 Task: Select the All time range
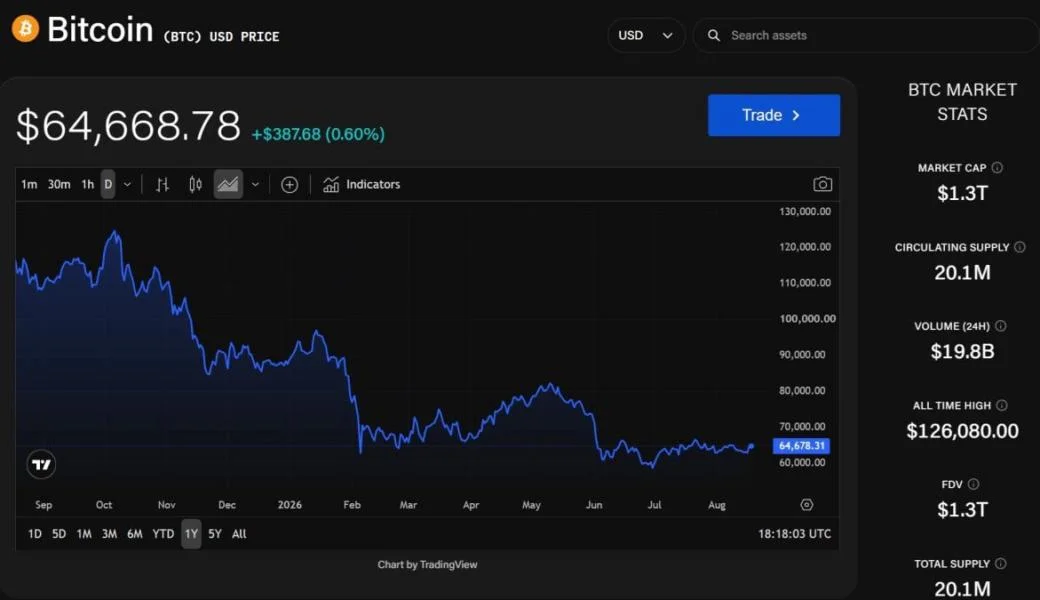pyautogui.click(x=239, y=534)
